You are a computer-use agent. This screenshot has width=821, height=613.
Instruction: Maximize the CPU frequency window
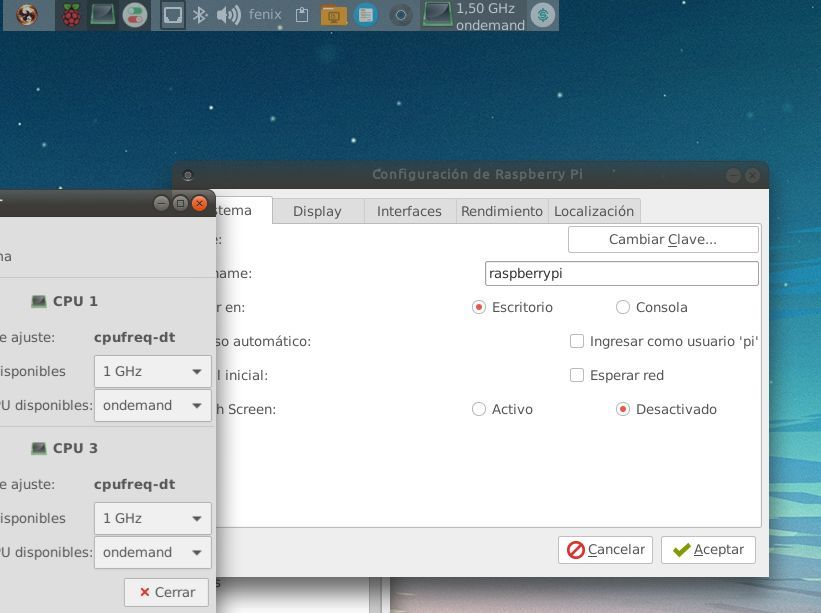point(180,203)
